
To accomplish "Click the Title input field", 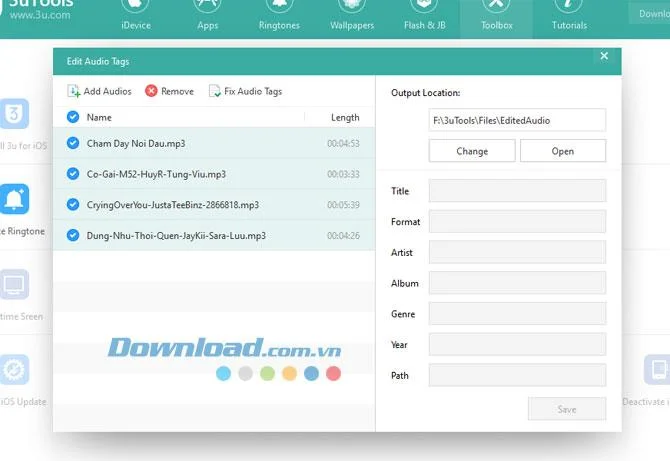I will (517, 191).
